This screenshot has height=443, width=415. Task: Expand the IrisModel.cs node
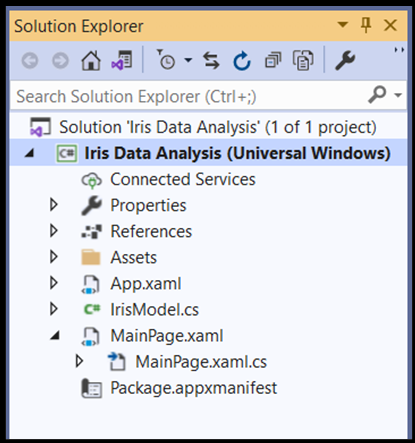tap(53, 309)
